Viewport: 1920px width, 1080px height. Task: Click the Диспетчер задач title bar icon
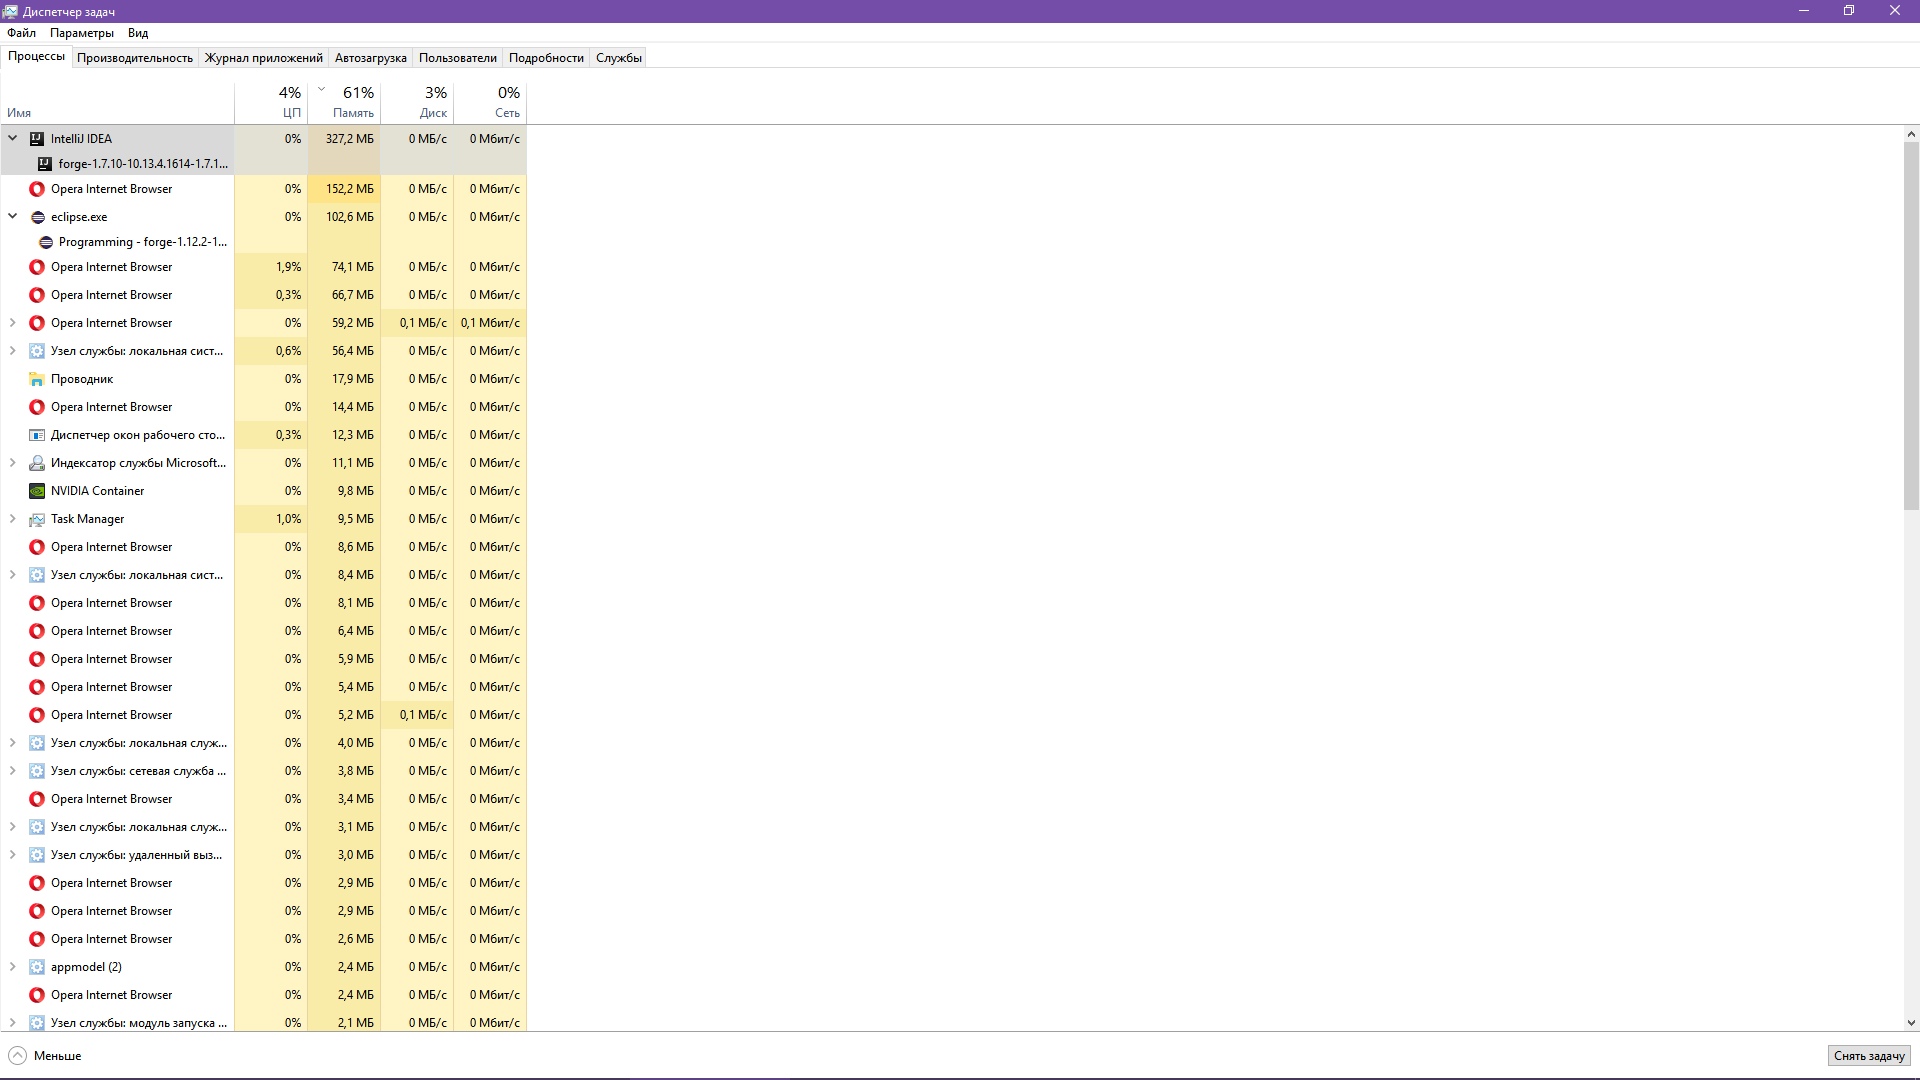[10, 11]
